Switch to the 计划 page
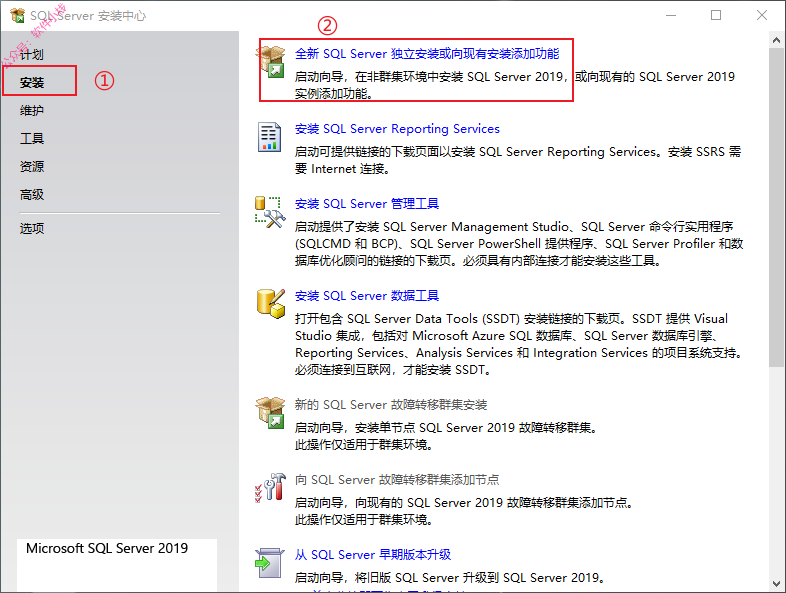This screenshot has width=786, height=593. 32,55
